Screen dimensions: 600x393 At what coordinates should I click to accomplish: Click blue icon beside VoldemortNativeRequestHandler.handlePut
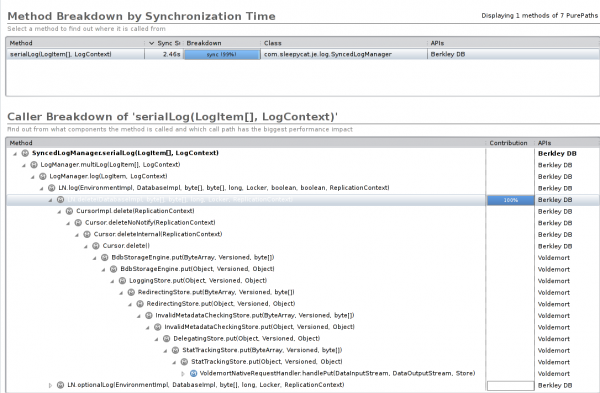193,373
